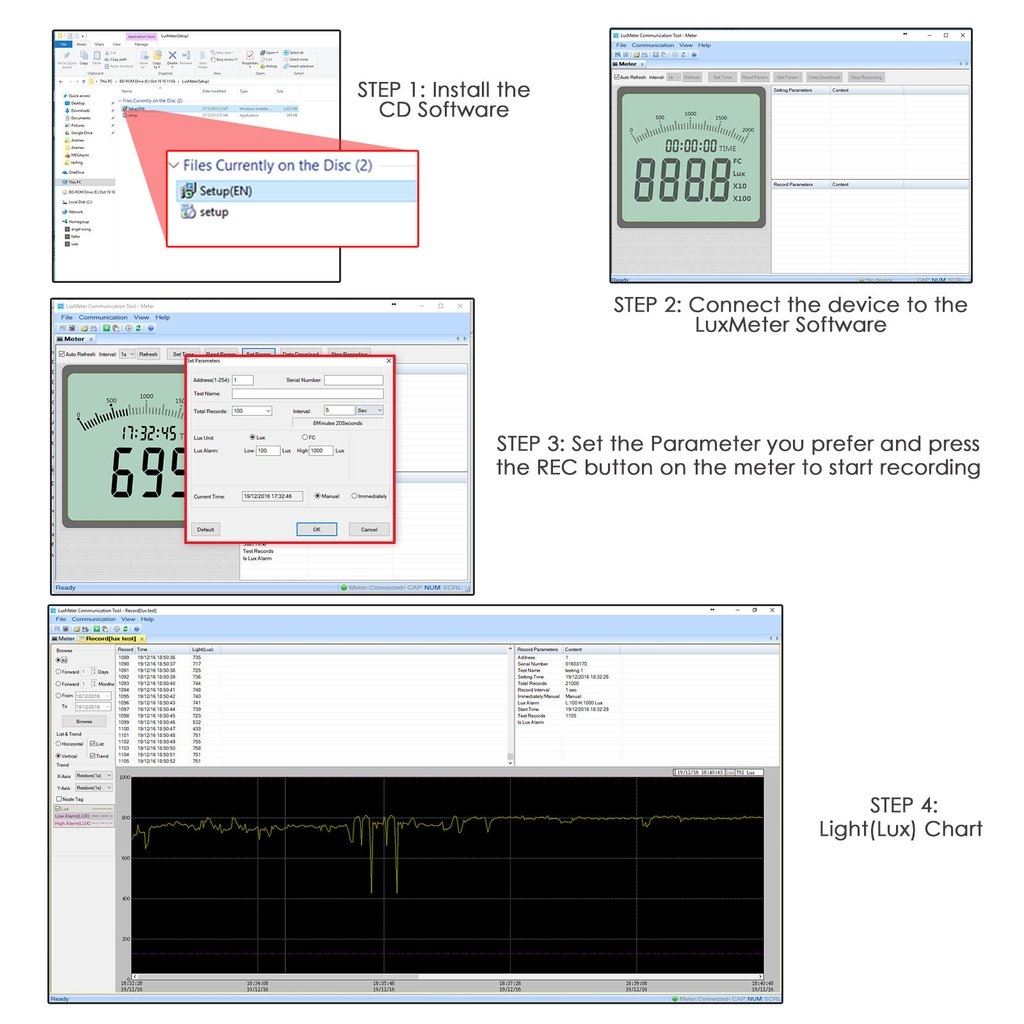Screen dimensions: 1024x1024
Task: Enable the Node Tag checkbox
Action: (59, 799)
